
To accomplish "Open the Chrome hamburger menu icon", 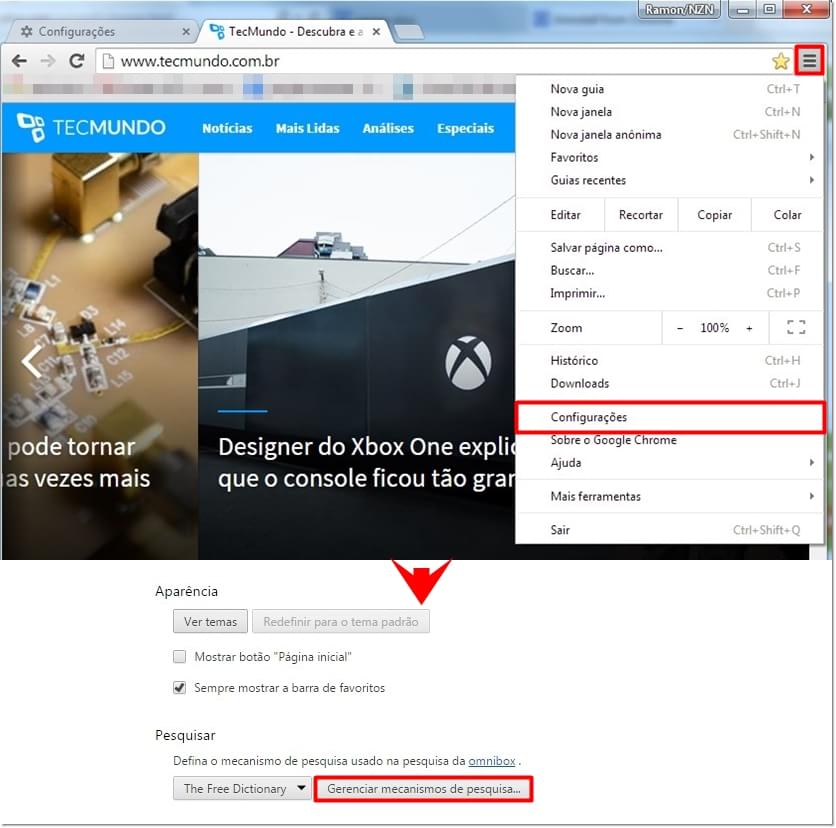I will coord(809,61).
